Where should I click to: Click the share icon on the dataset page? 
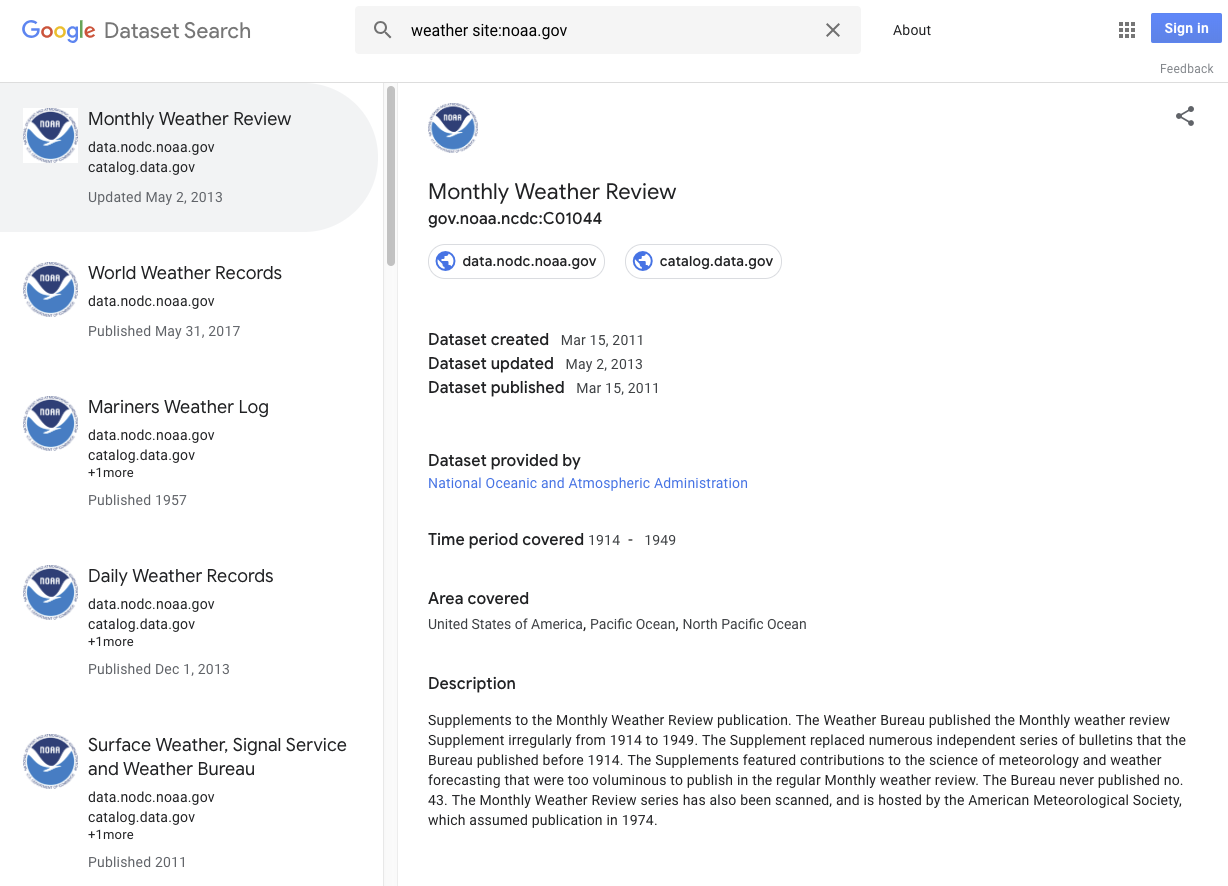(x=1185, y=116)
